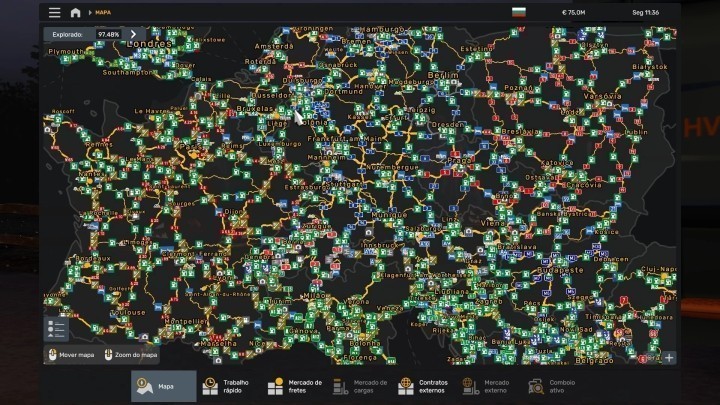This screenshot has height=405, width=720.
Task: Click the Mercado de cargas trailer icon
Action: pyautogui.click(x=341, y=386)
